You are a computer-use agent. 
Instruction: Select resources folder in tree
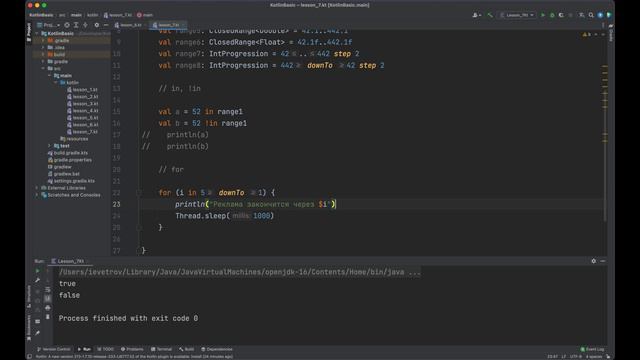(74, 139)
